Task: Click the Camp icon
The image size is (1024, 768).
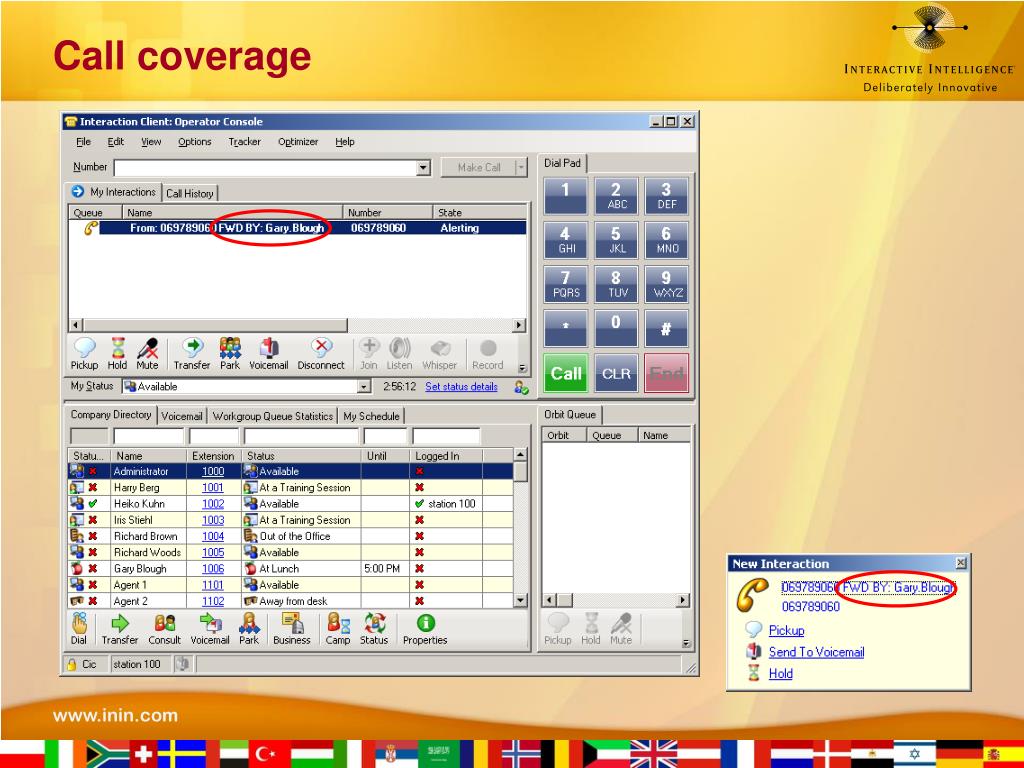Action: (x=338, y=630)
